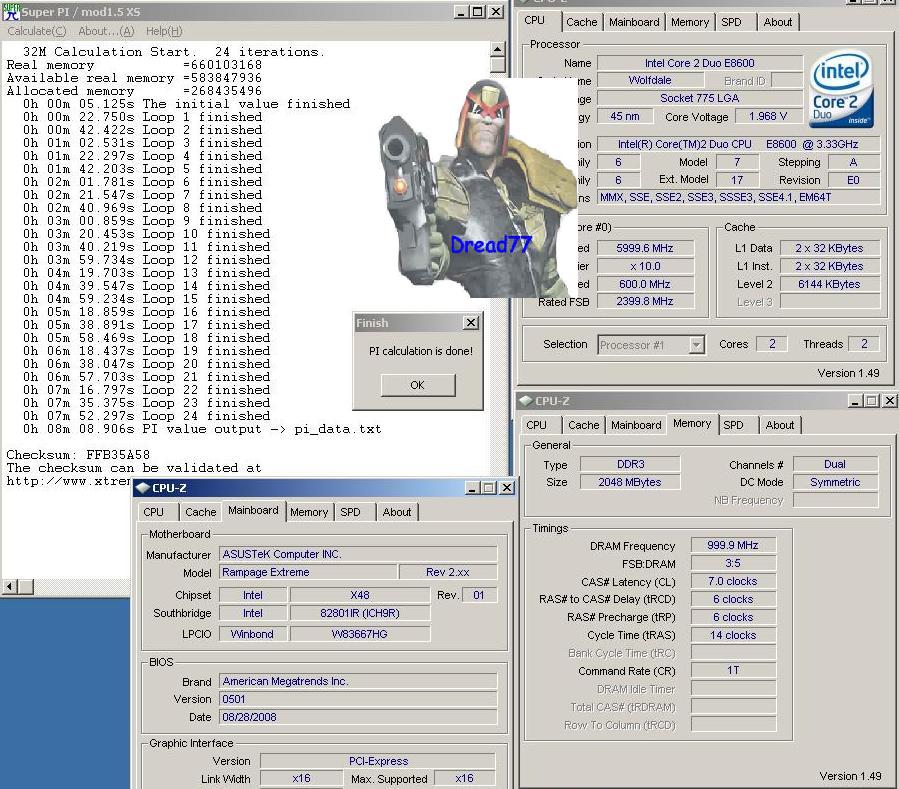The image size is (899, 789).
Task: Open the Help menu in Super PI
Action: point(164,31)
